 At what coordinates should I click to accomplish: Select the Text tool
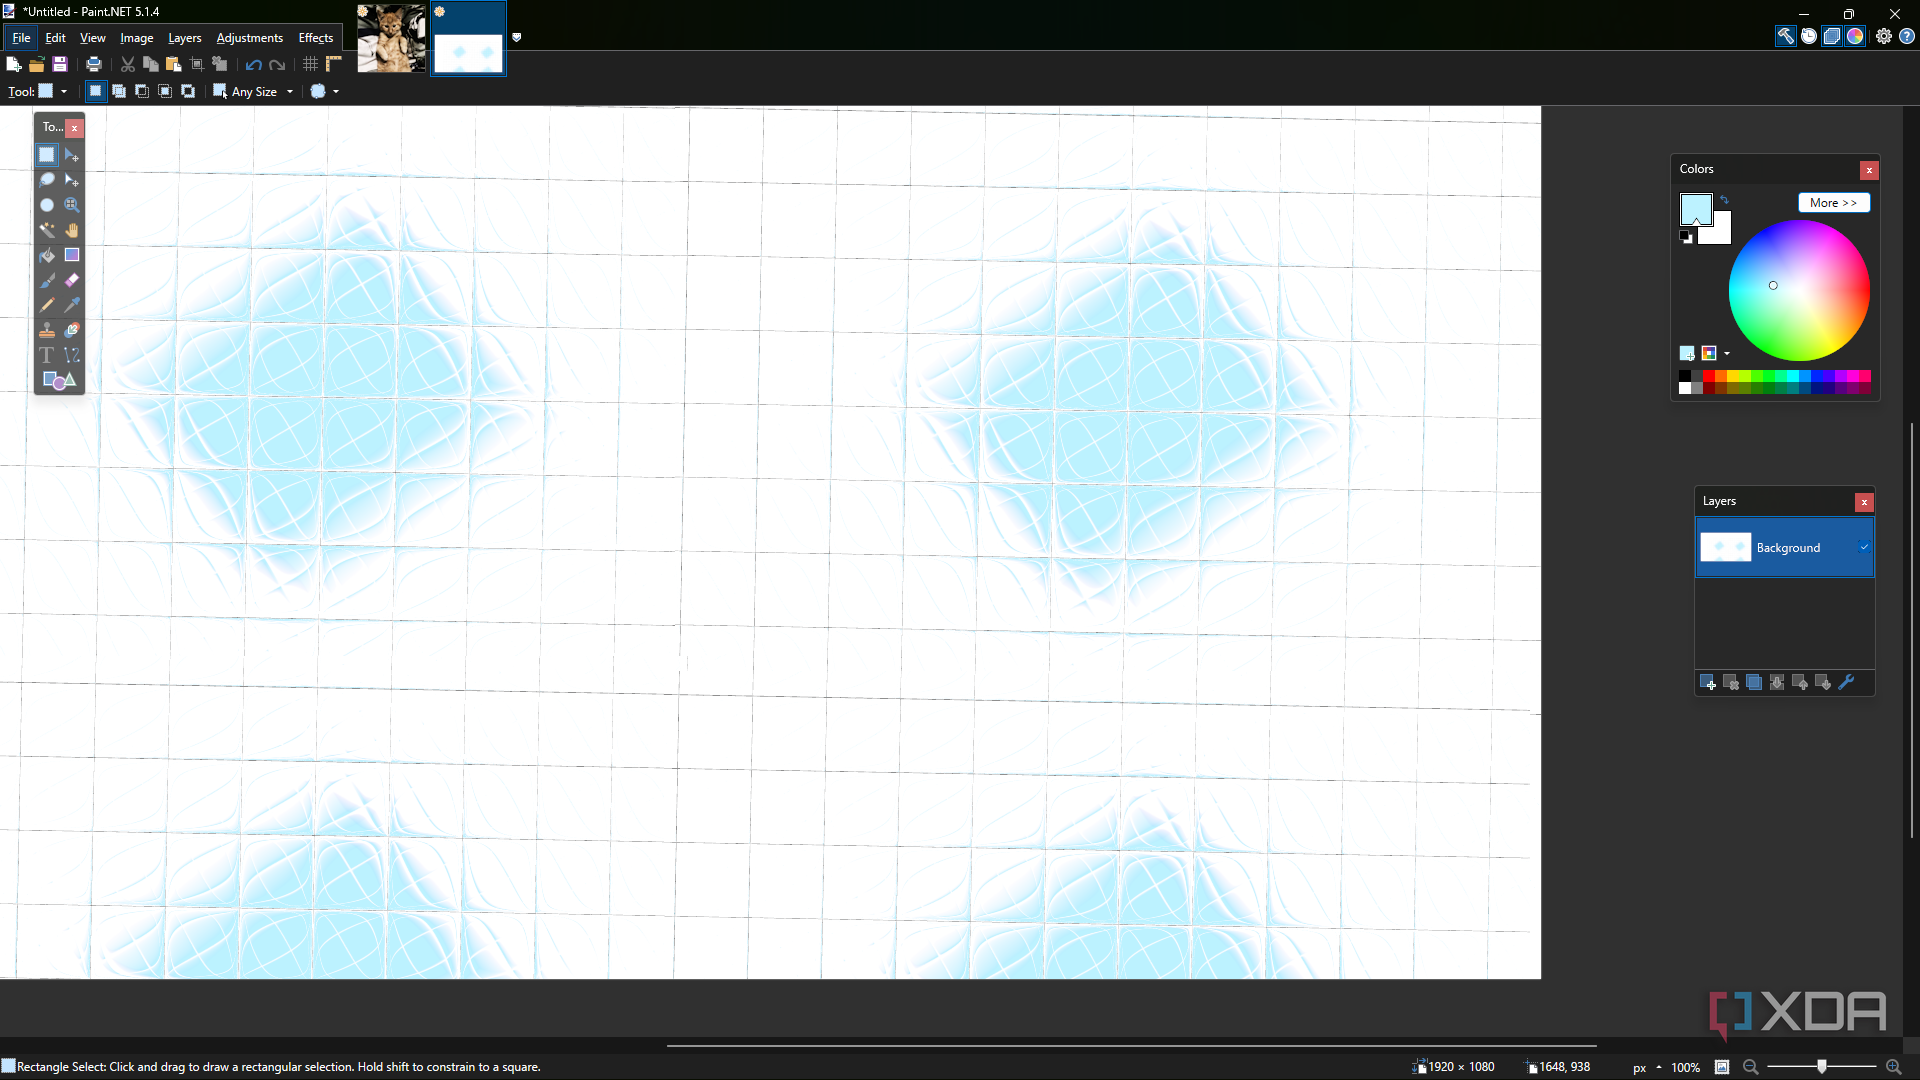tap(47, 355)
